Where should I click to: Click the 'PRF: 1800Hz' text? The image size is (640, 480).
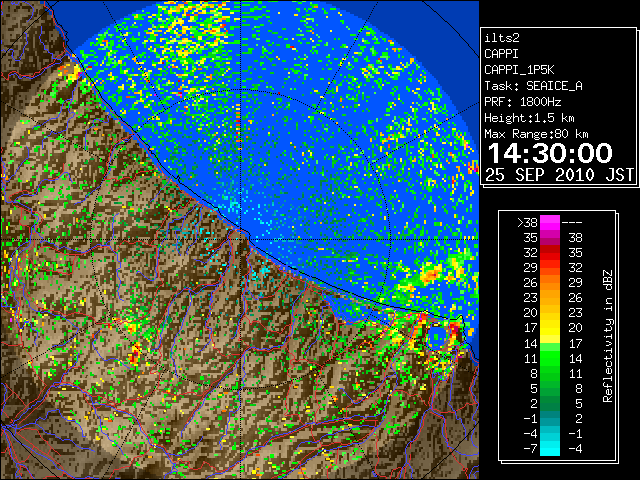pos(522,102)
